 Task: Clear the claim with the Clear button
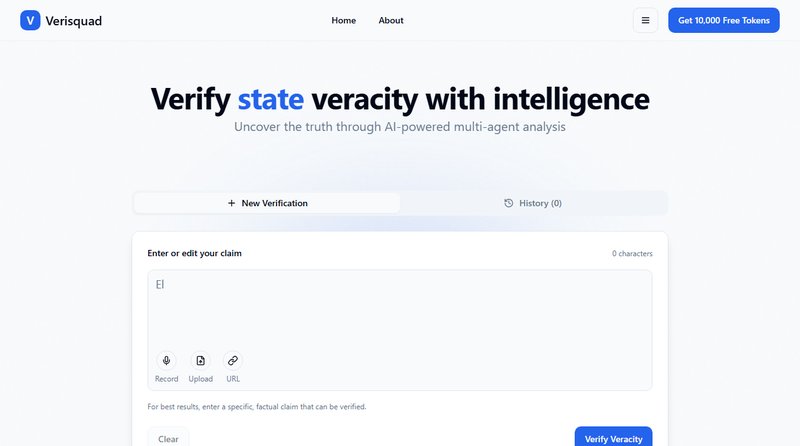point(168,438)
